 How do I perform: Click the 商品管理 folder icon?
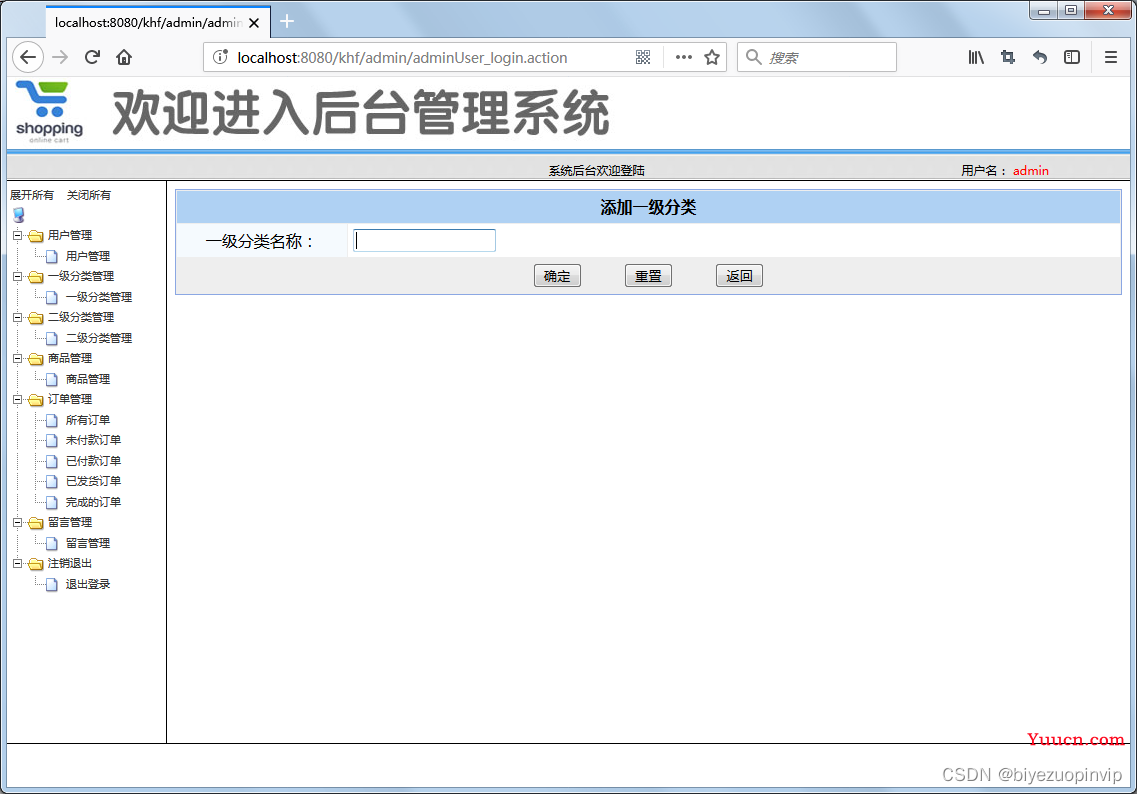[36, 359]
